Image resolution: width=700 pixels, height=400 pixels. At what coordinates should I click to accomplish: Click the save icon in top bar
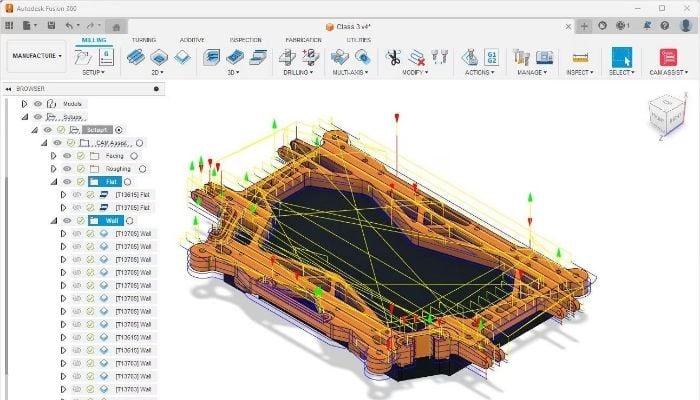pos(50,24)
